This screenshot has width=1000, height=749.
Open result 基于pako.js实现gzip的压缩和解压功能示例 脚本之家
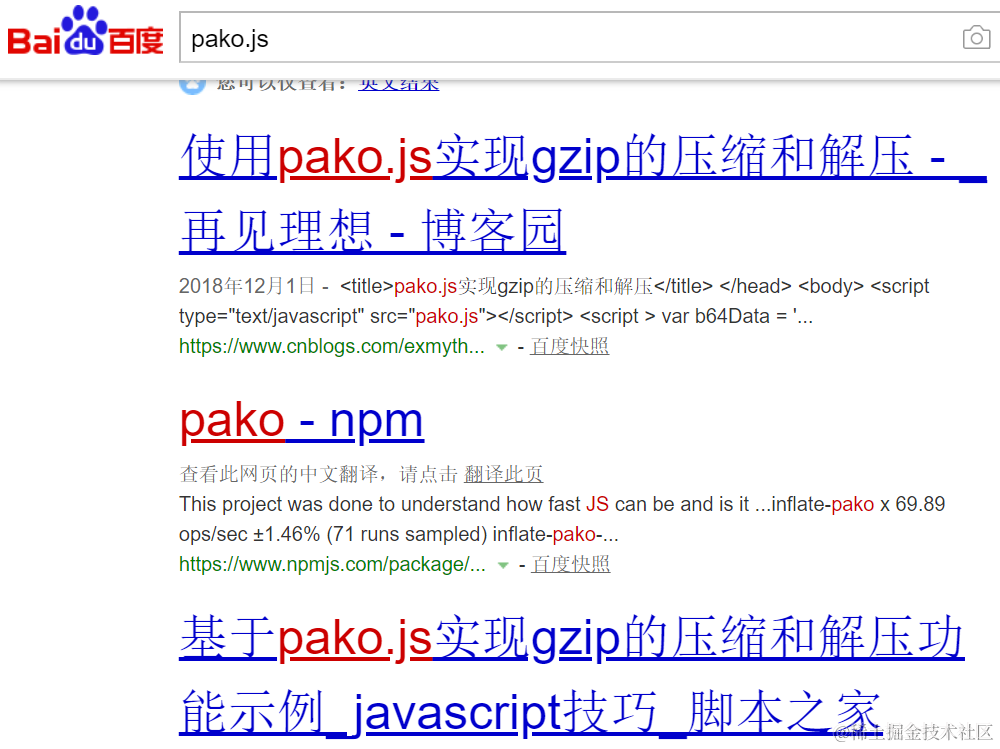[x=571, y=674]
